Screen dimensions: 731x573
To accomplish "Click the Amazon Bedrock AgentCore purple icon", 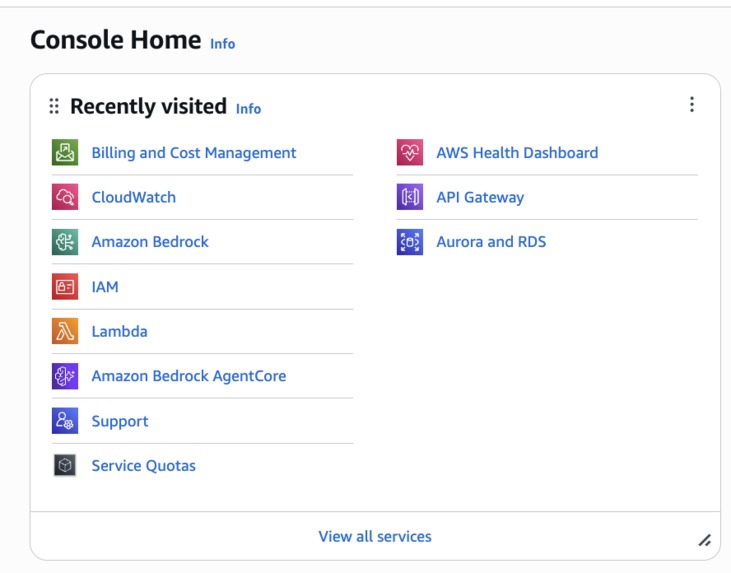I will coord(65,376).
